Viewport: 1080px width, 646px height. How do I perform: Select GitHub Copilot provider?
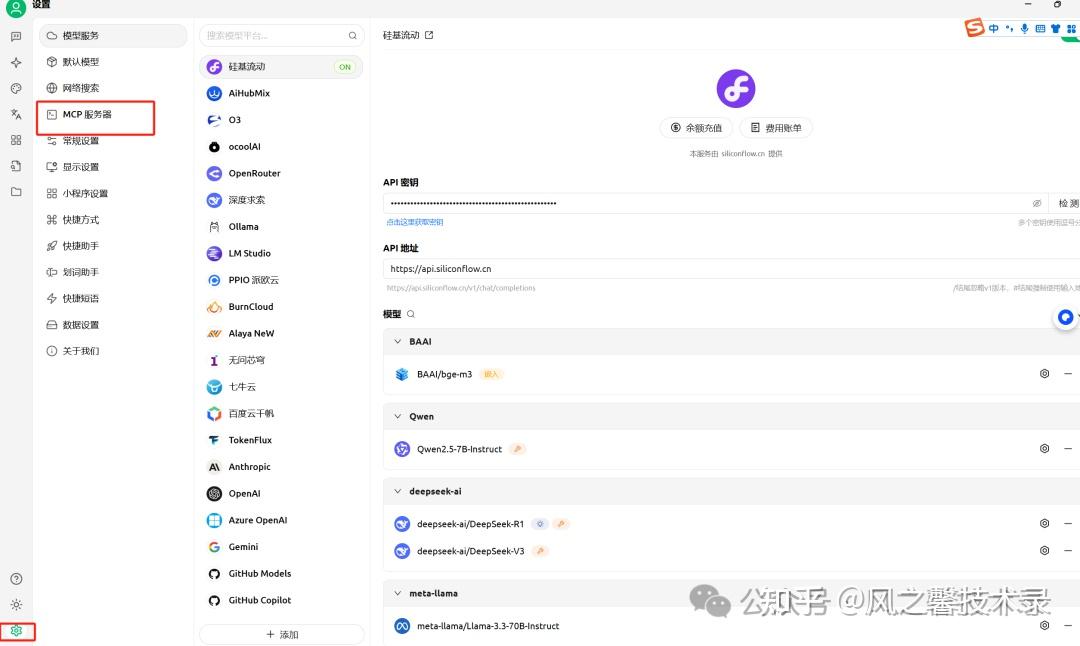pyautogui.click(x=281, y=601)
